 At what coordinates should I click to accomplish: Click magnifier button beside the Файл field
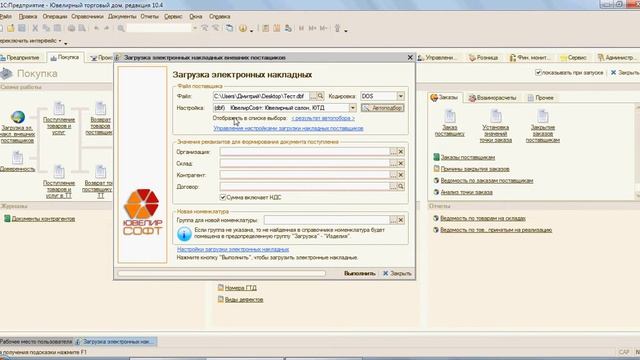[320, 96]
